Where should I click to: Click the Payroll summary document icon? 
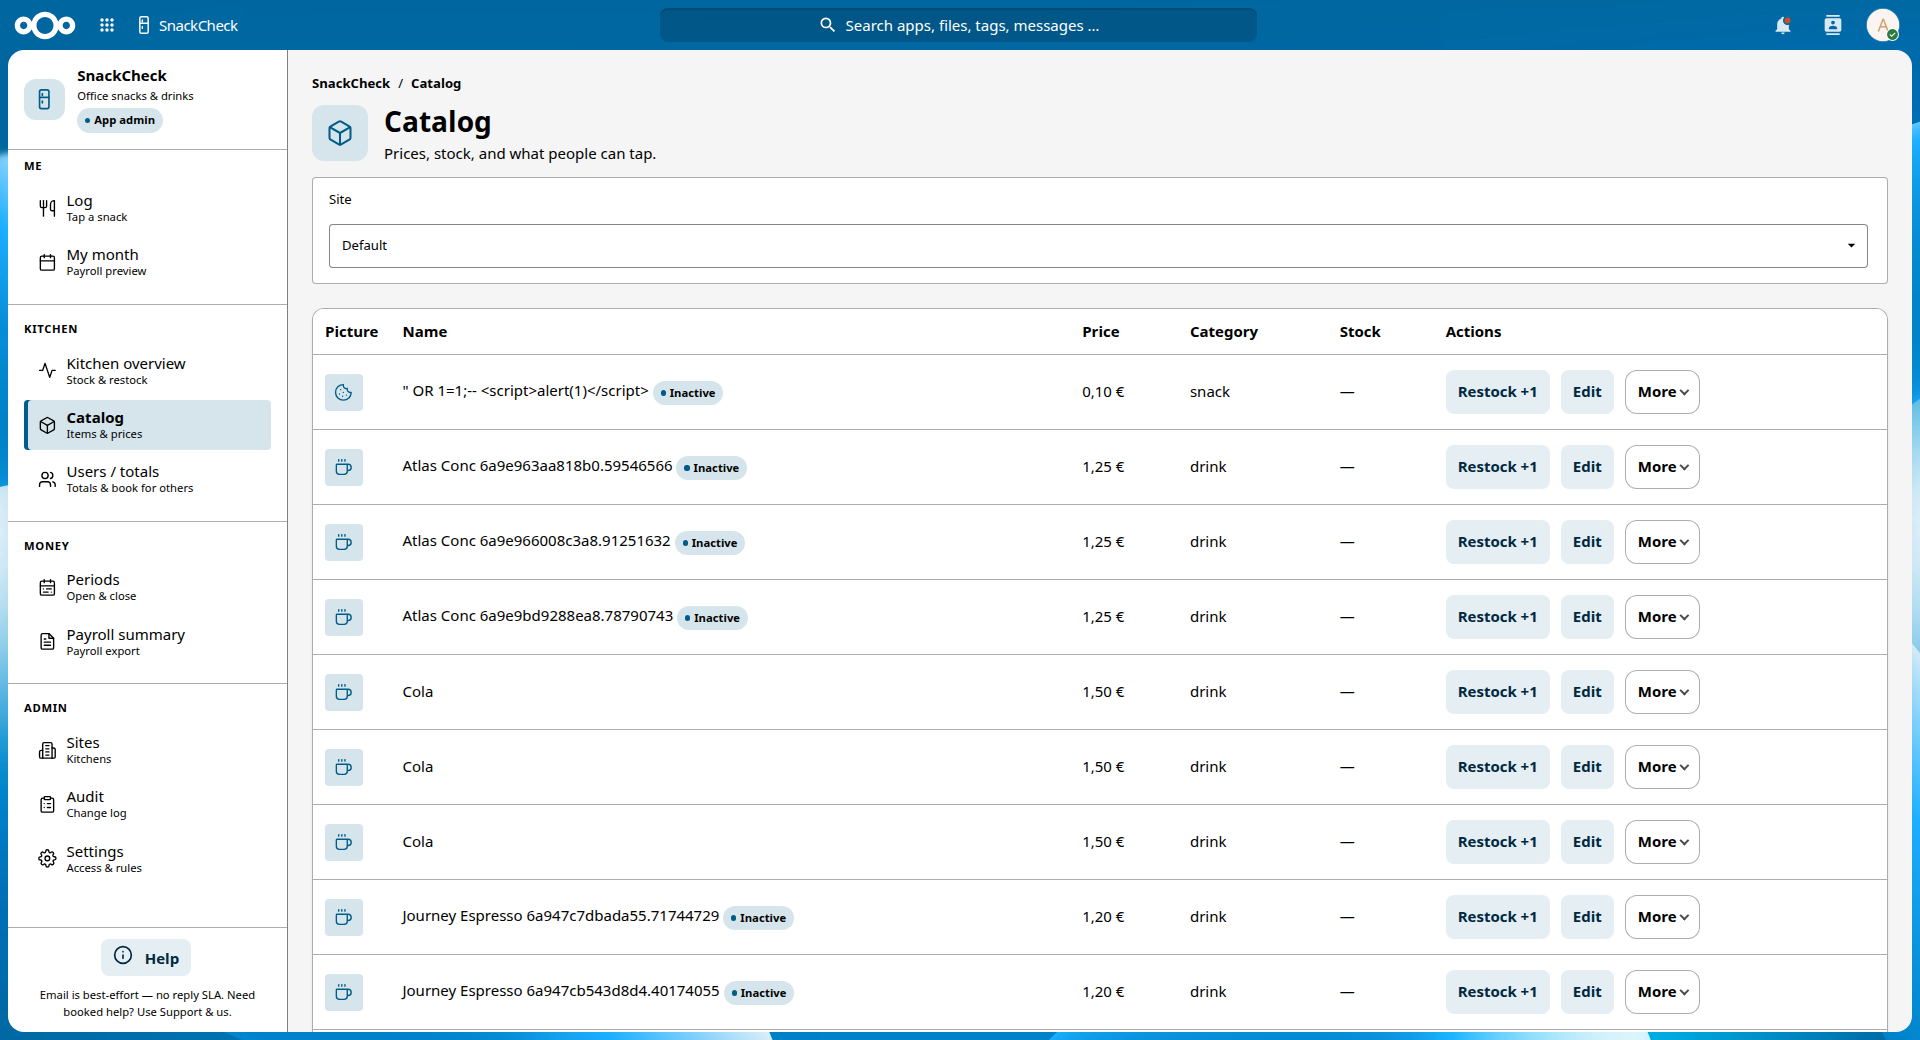point(47,642)
